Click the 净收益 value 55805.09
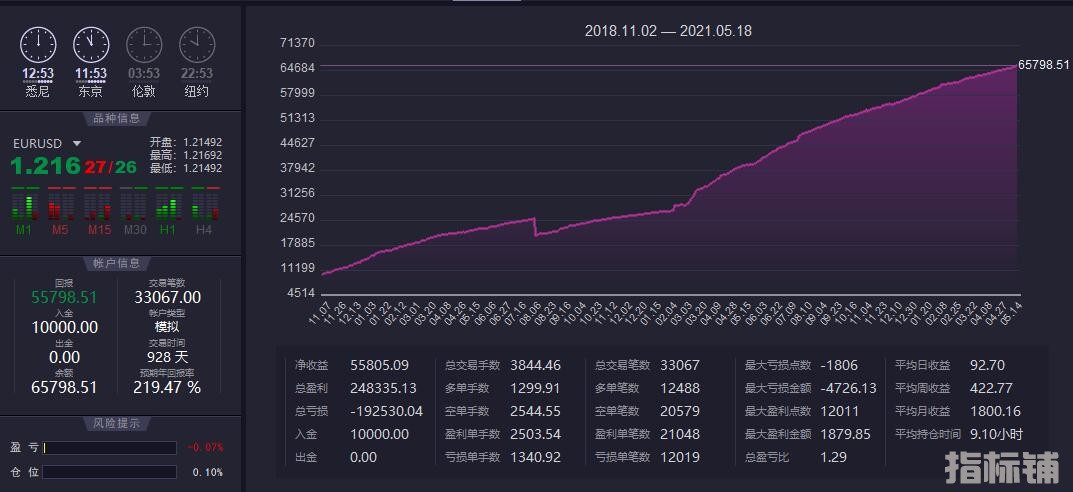Image resolution: width=1073 pixels, height=492 pixels. 380,366
